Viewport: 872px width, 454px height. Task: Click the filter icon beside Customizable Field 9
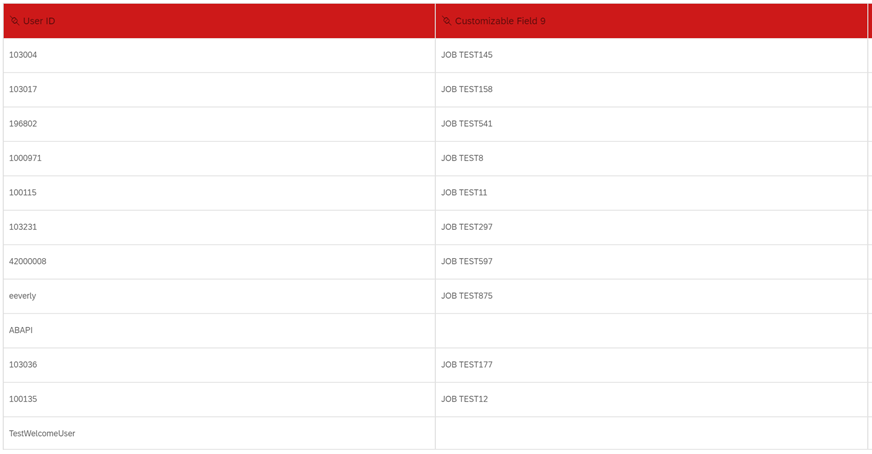447,21
